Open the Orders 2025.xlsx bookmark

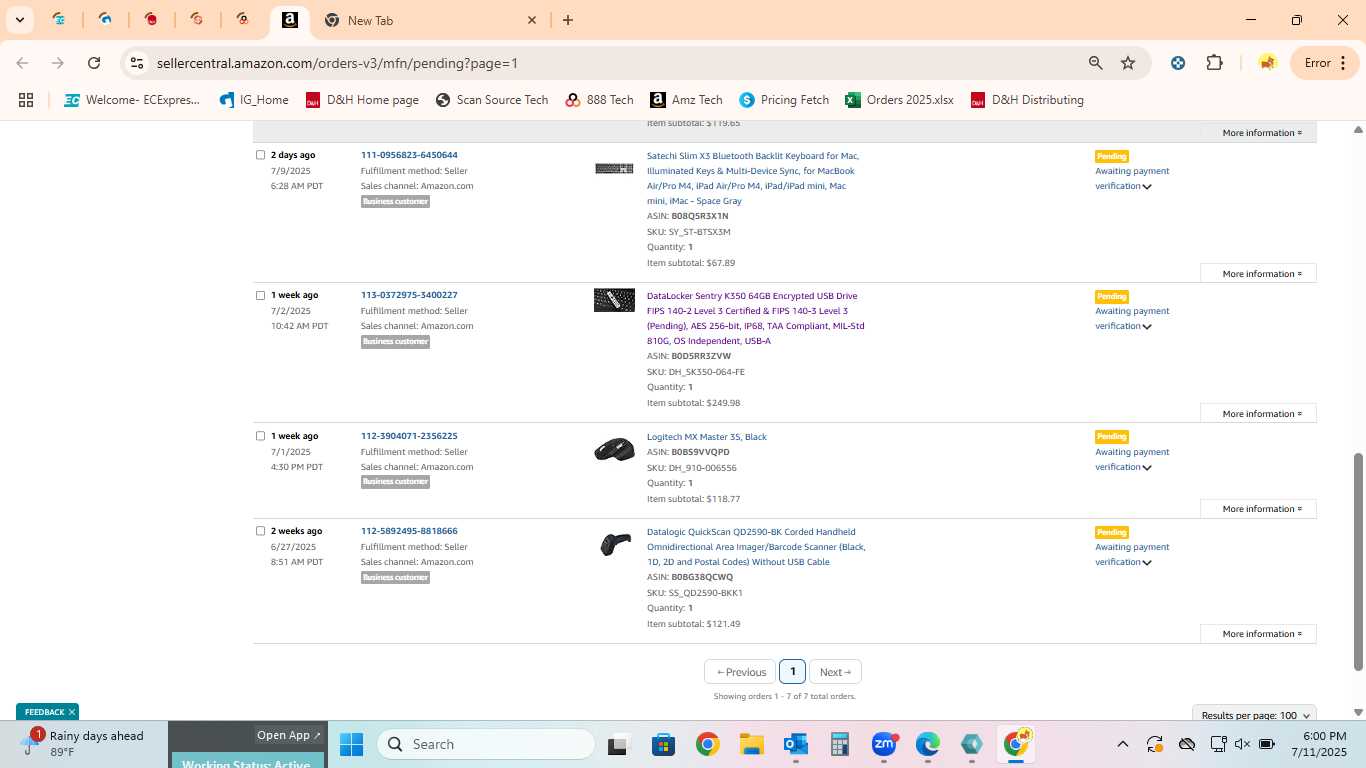click(899, 100)
